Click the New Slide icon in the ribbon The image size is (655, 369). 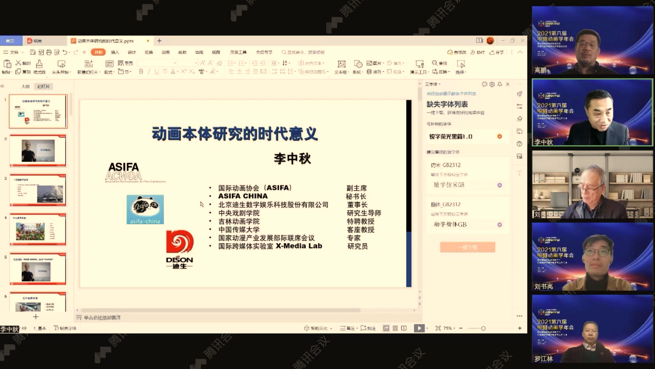point(89,64)
